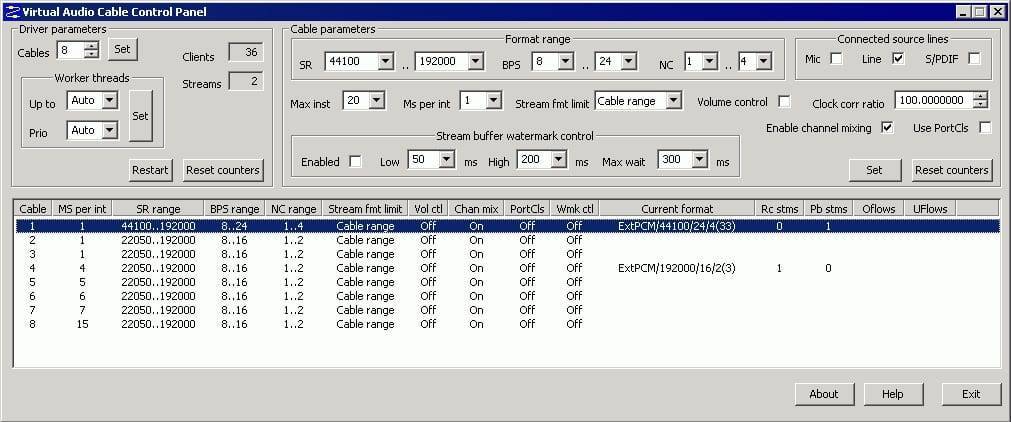
Task: Decrease Clock corr ratio with down arrow
Action: tap(980, 105)
